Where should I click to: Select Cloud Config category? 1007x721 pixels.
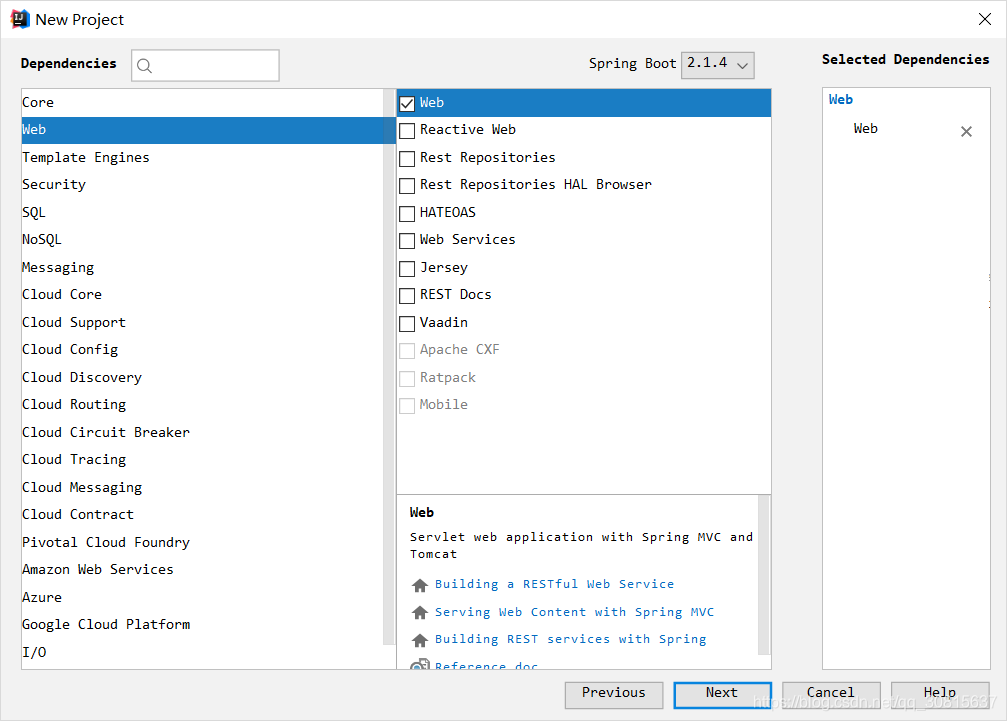(202, 350)
